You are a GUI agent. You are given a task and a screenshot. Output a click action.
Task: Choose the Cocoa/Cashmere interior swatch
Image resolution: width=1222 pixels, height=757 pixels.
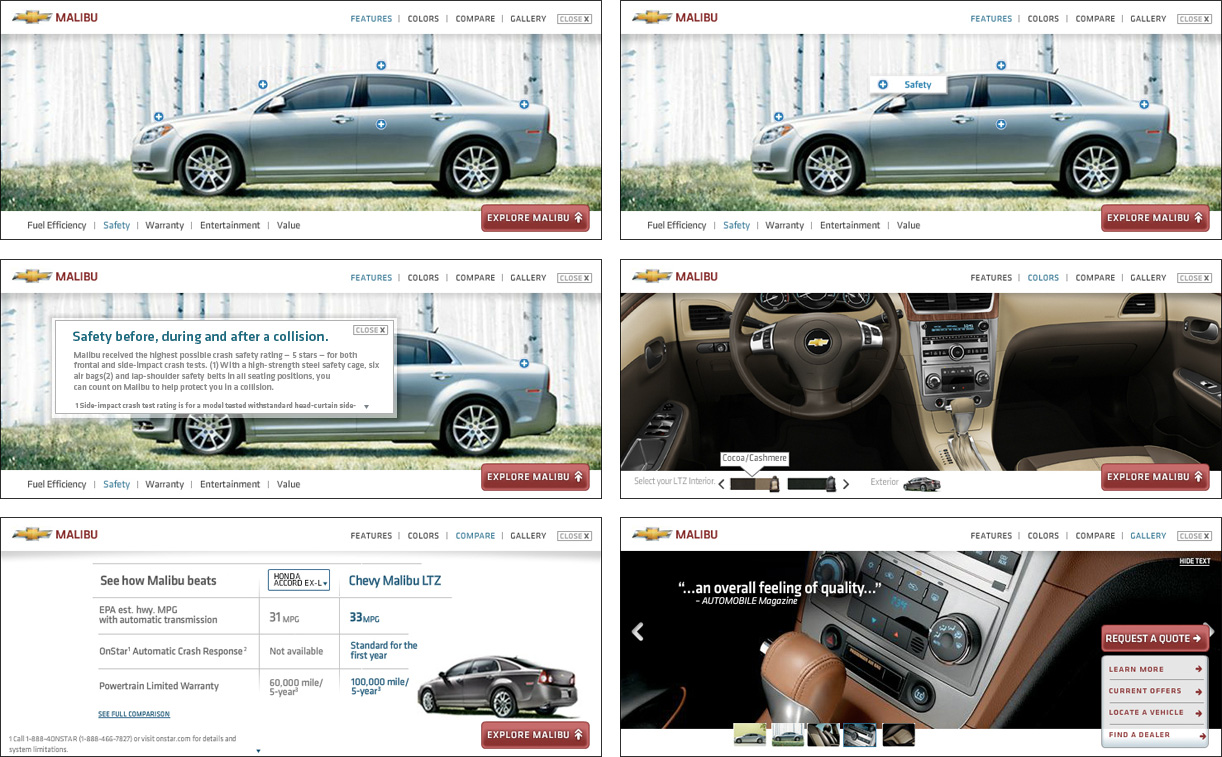coord(754,484)
